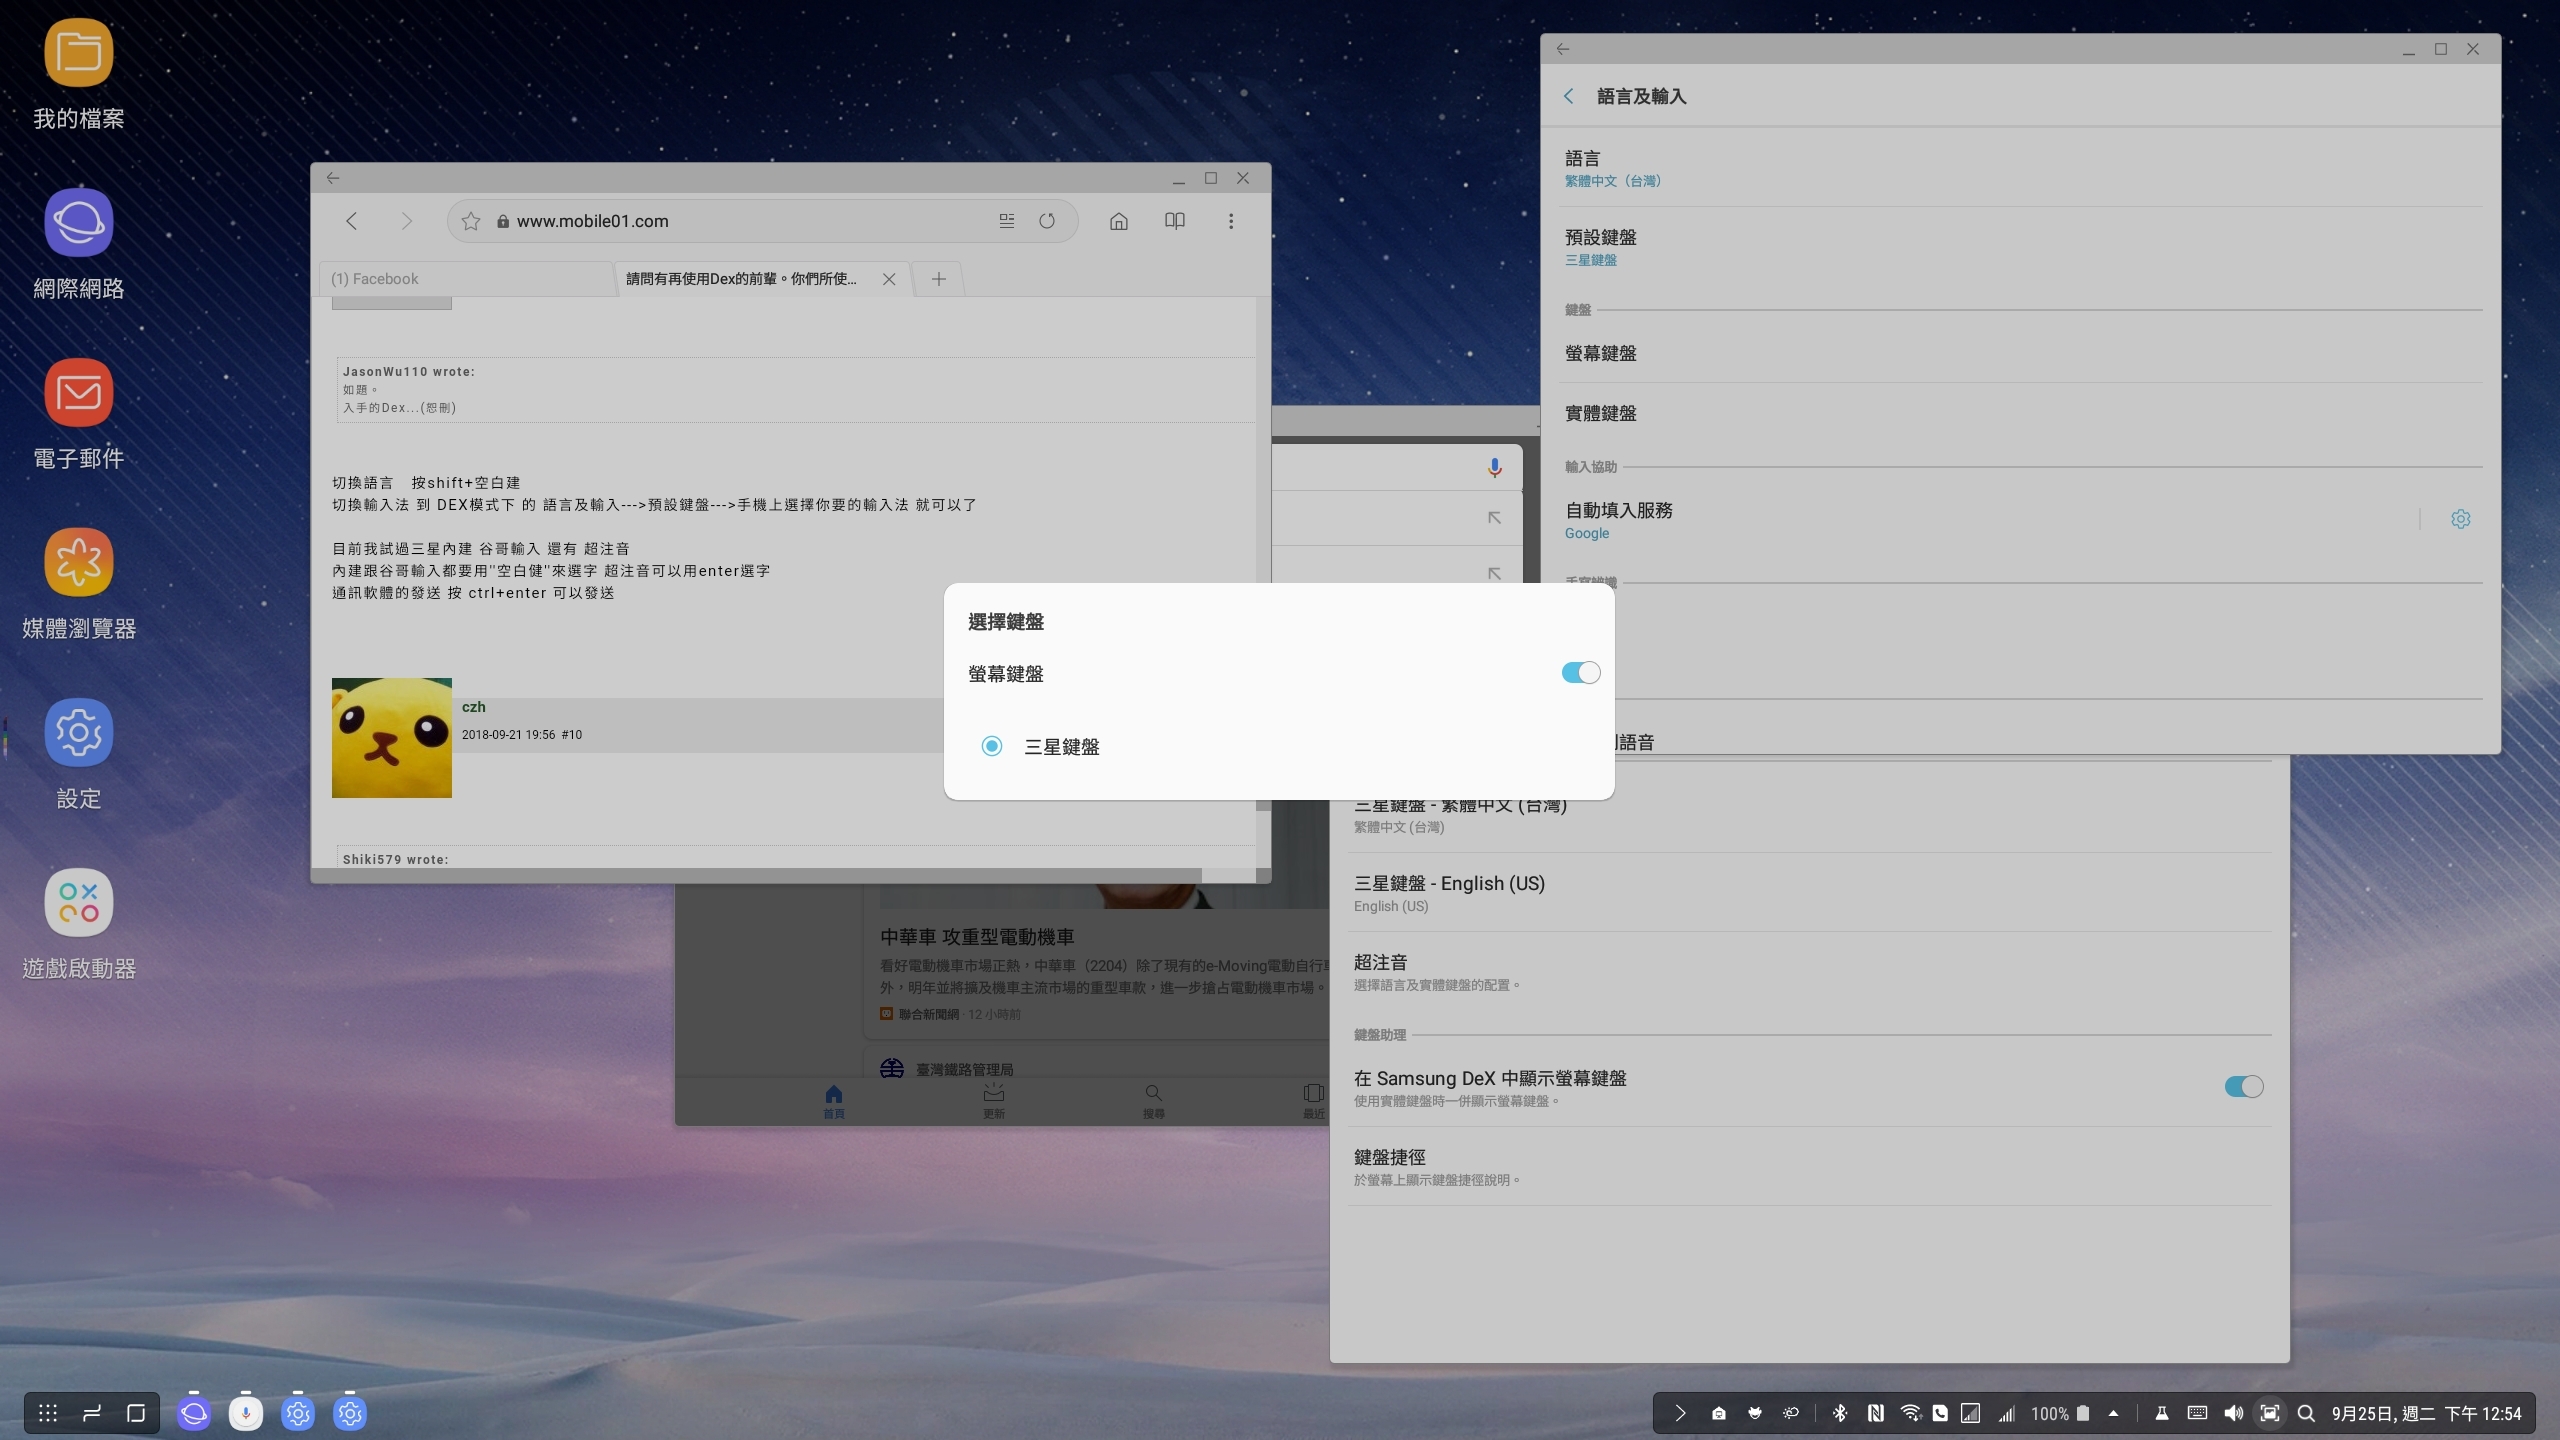Open browser three-dot menu

click(1231, 221)
